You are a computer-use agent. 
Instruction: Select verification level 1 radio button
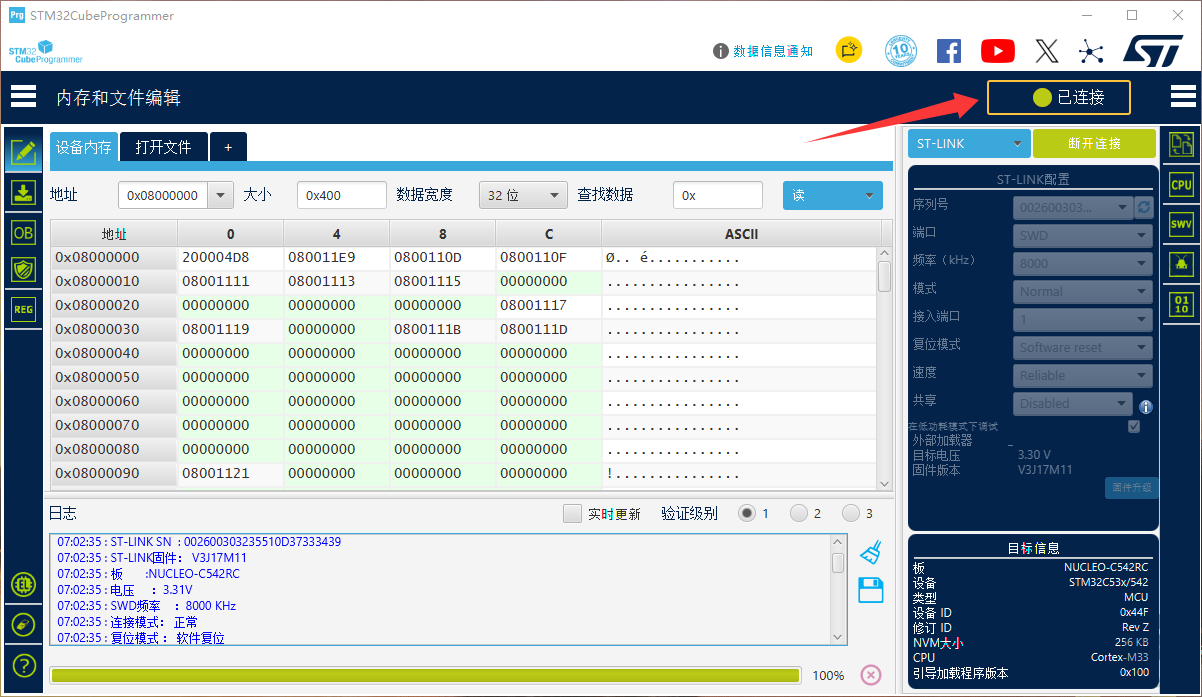pos(747,513)
